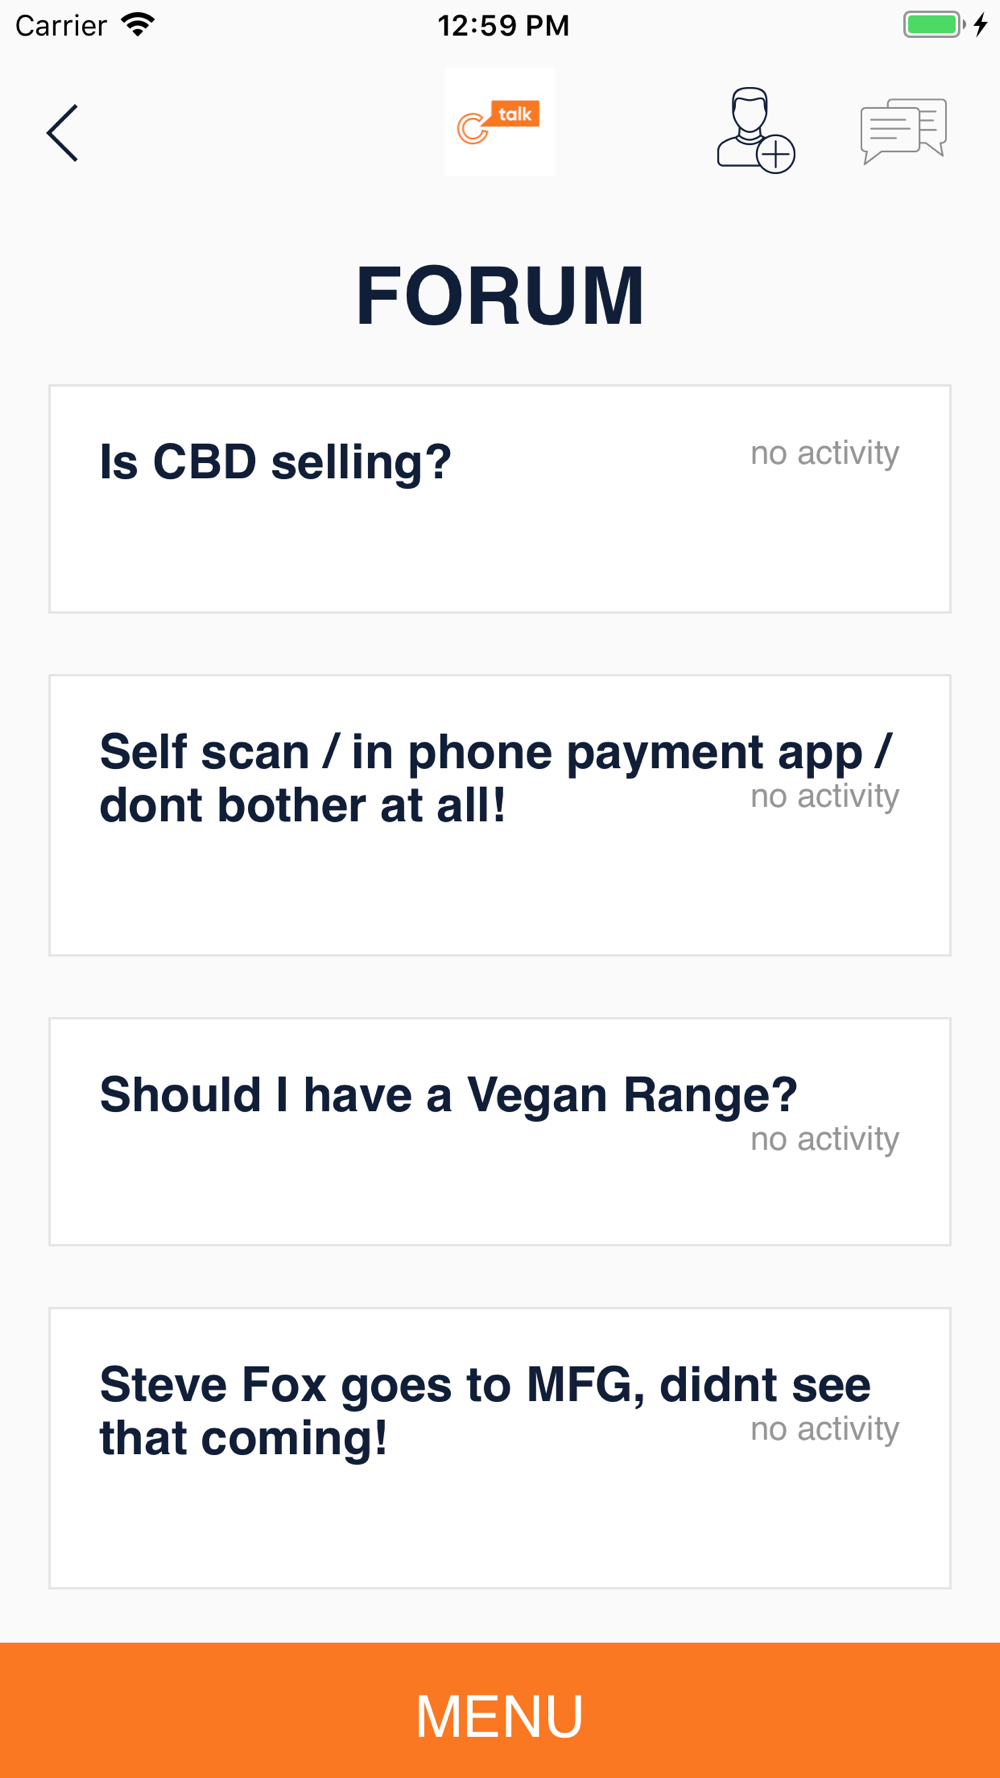The height and width of the screenshot is (1778, 1000).
Task: Tap 'no activity' on Steve Fox card
Action: [825, 1429]
